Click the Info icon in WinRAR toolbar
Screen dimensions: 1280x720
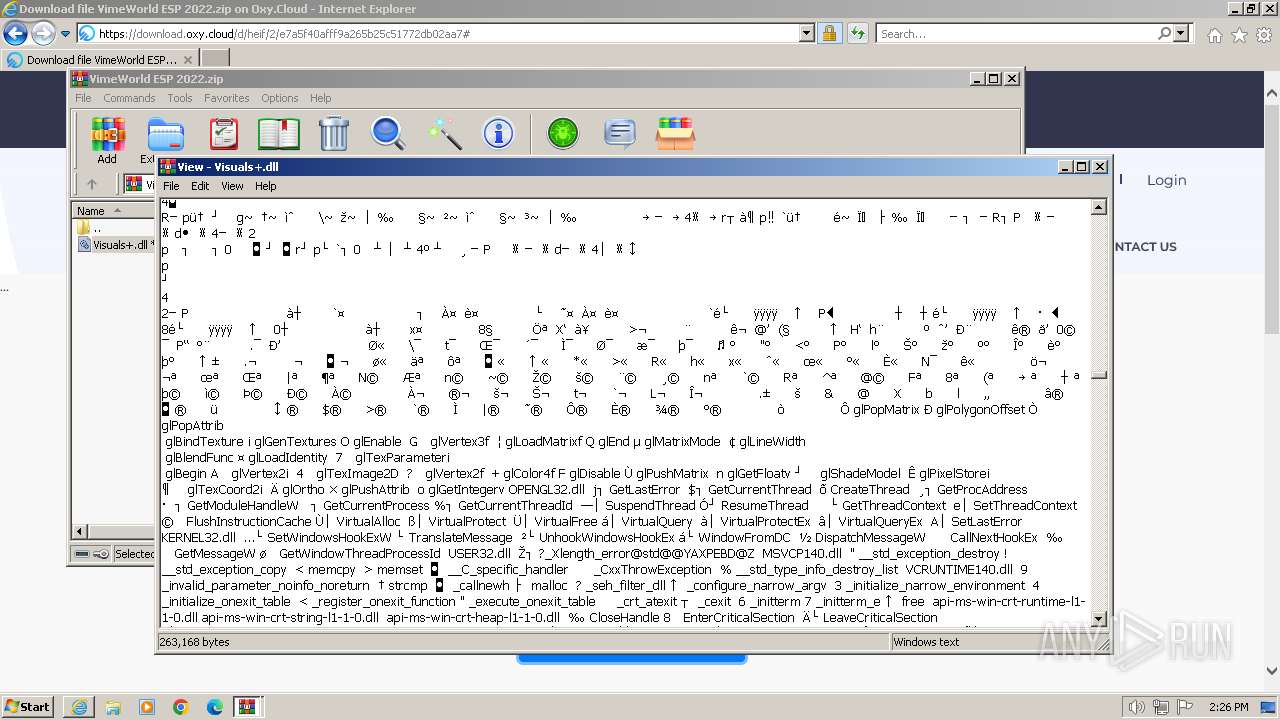(x=498, y=133)
